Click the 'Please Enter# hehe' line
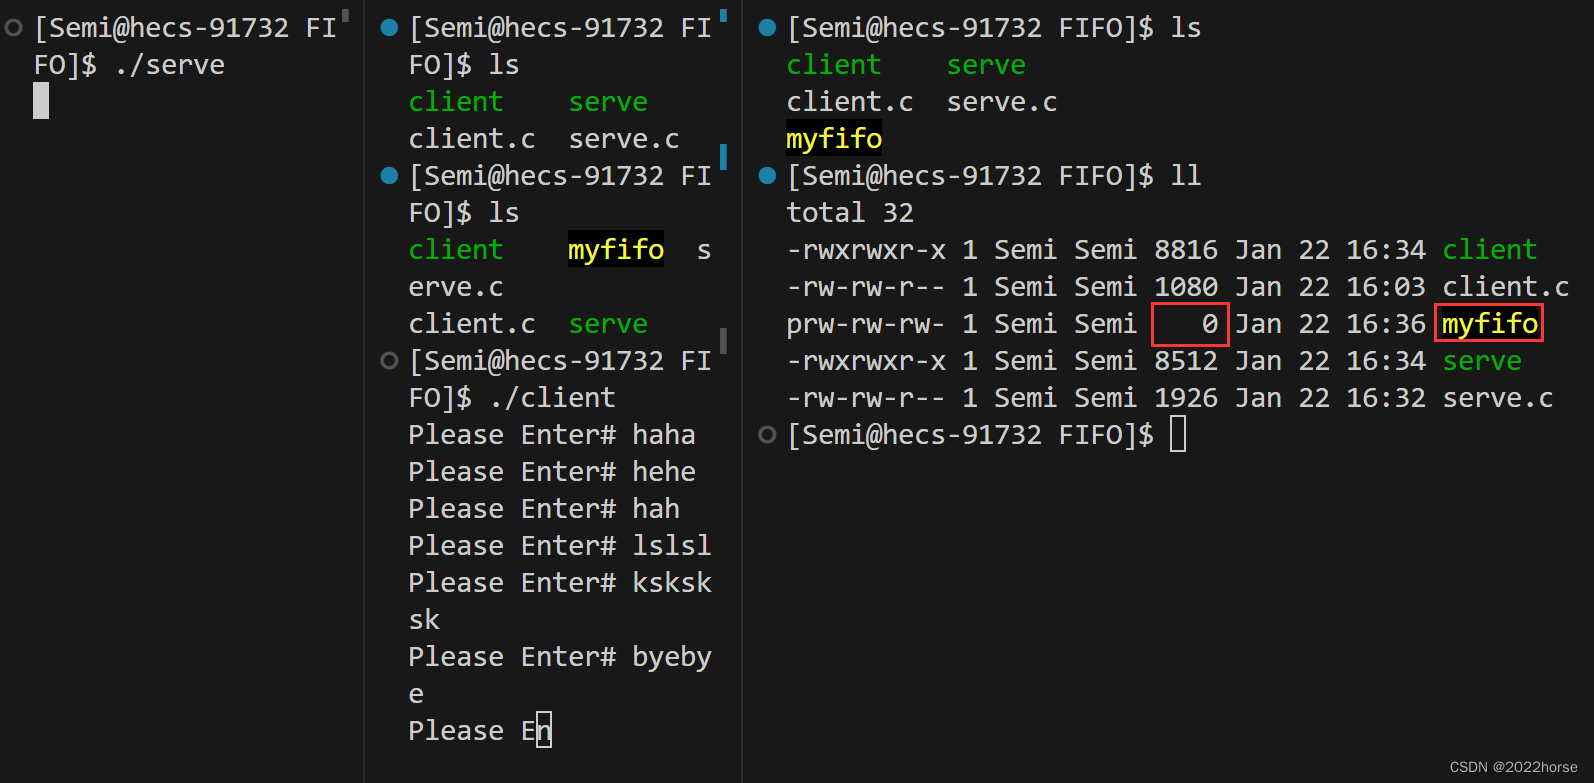1594x783 pixels. (552, 472)
